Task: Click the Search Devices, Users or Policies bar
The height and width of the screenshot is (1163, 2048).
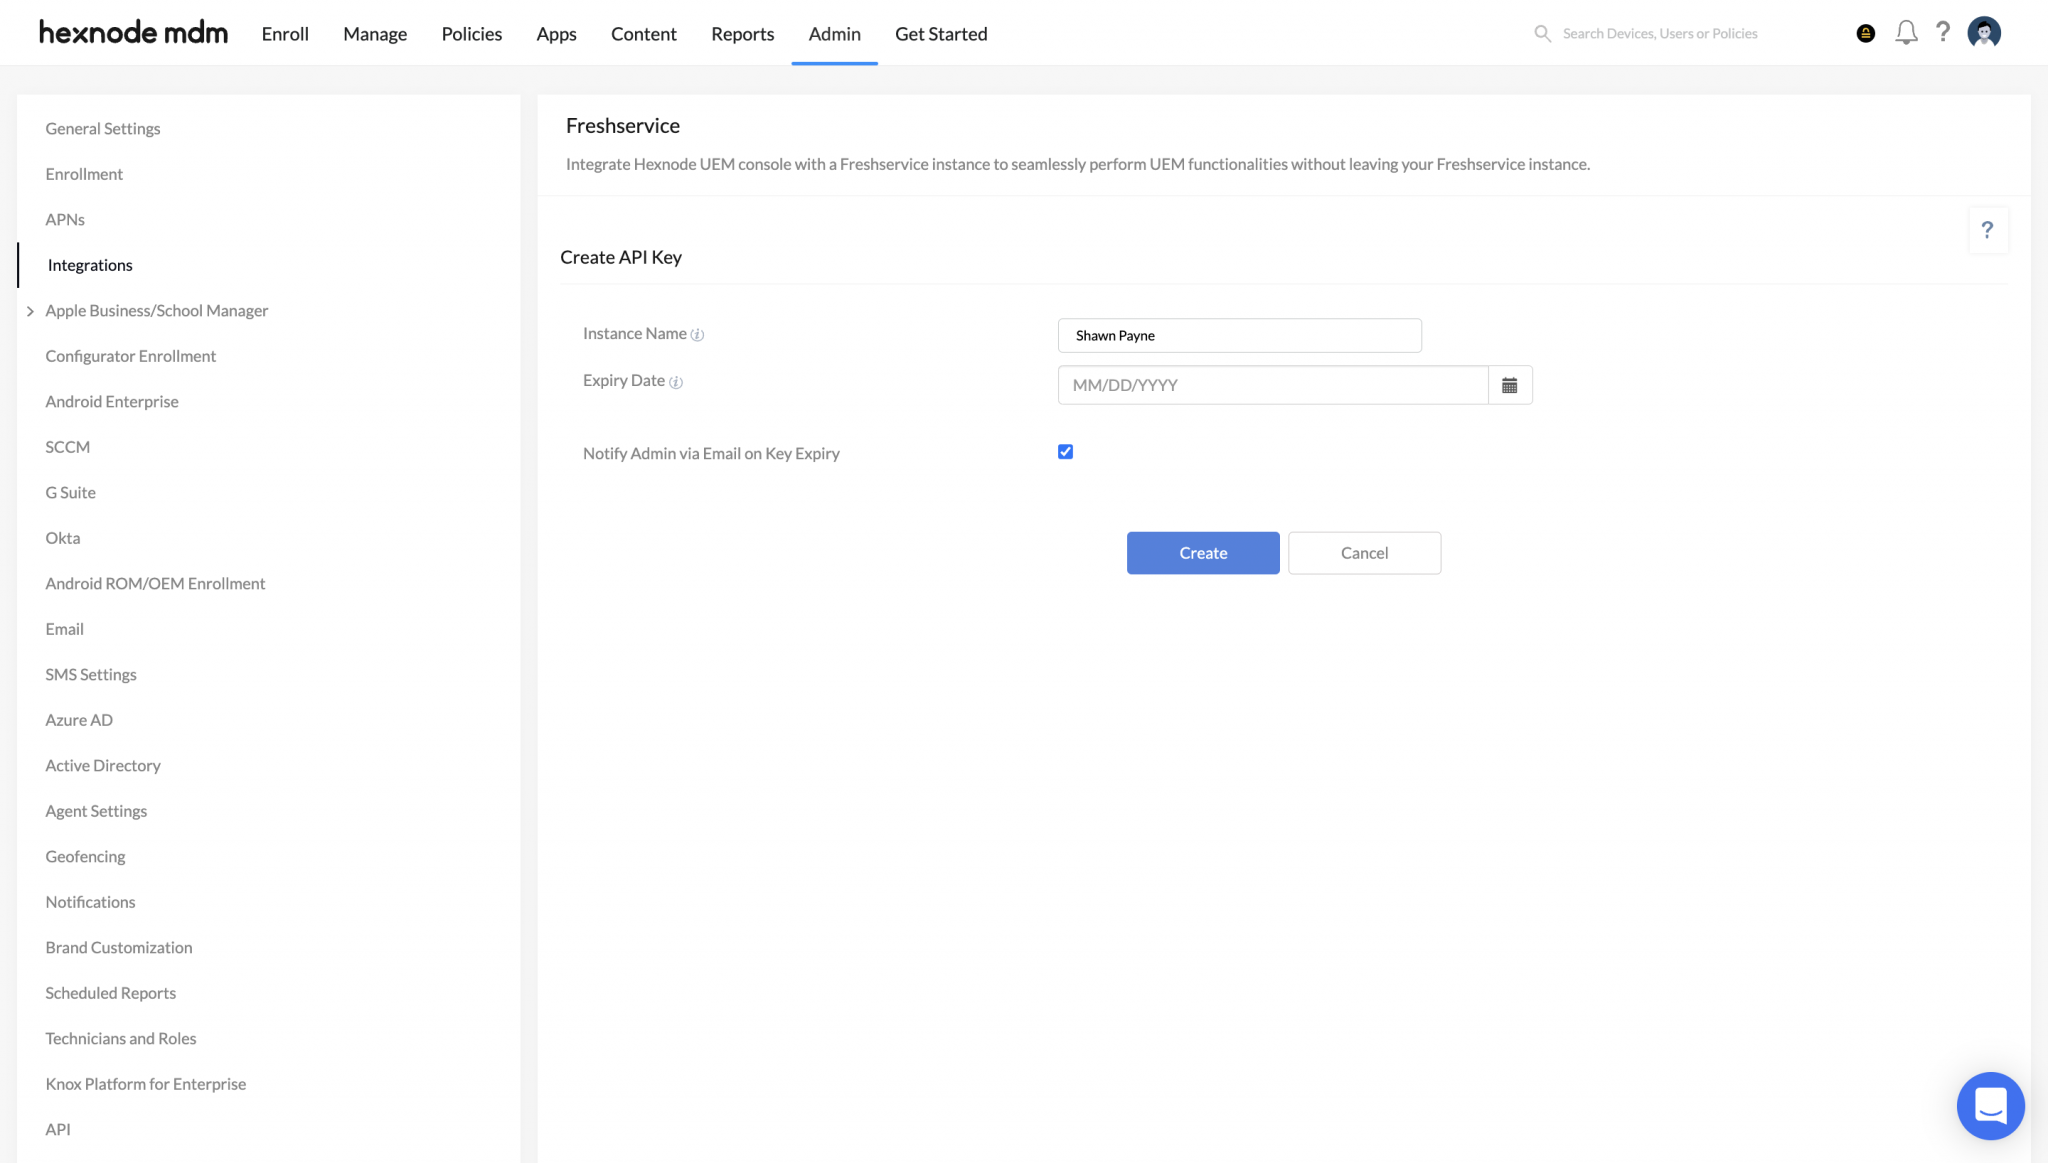Action: 1660,33
